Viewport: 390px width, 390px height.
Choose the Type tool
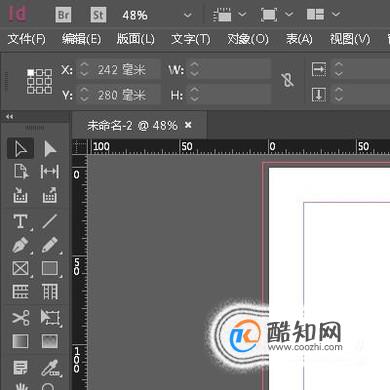point(21,221)
